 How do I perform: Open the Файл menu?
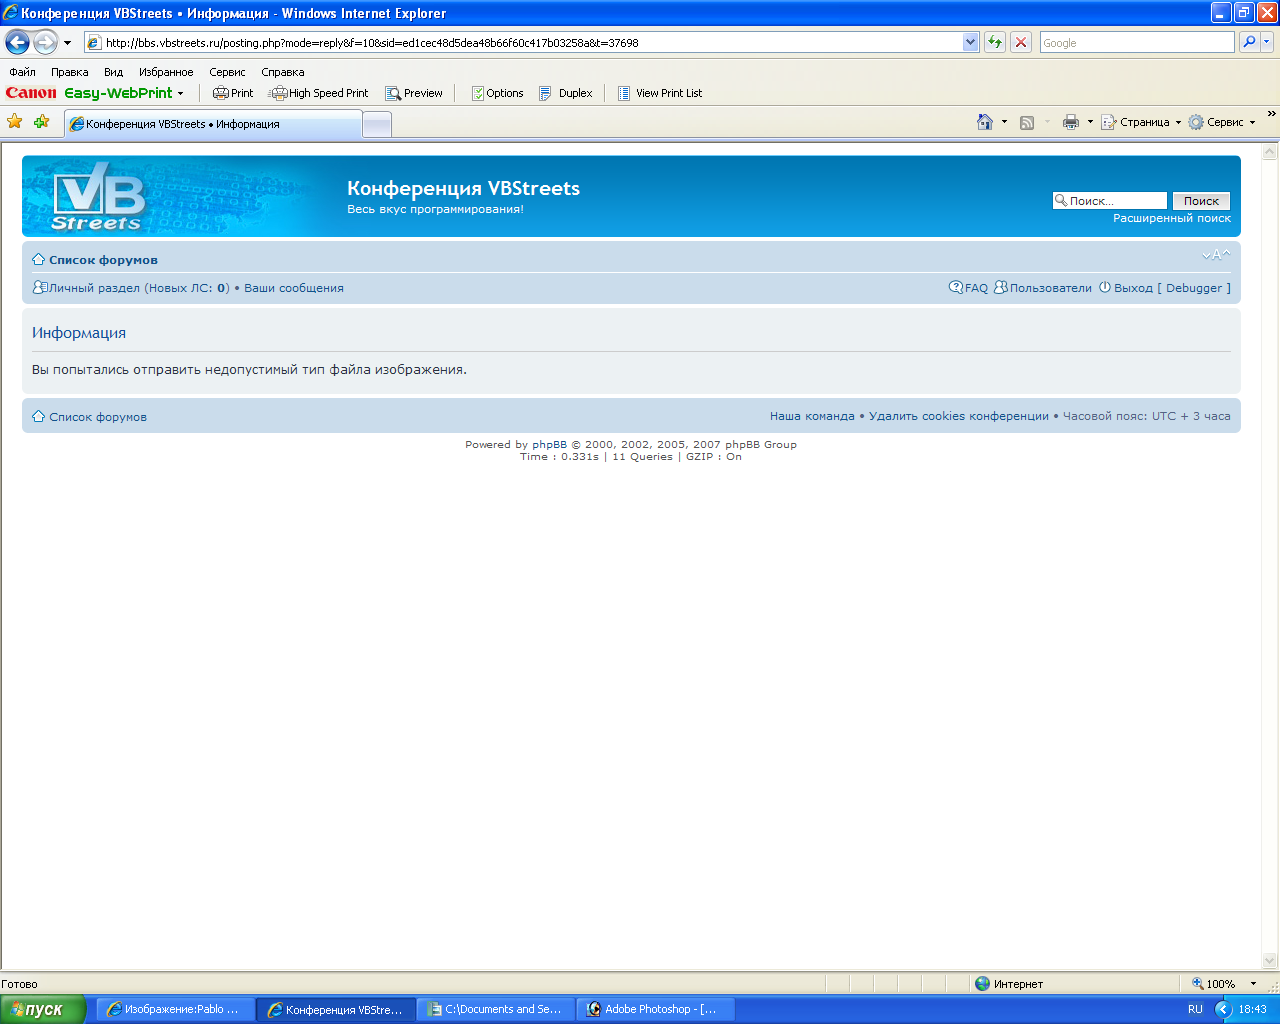[22, 72]
